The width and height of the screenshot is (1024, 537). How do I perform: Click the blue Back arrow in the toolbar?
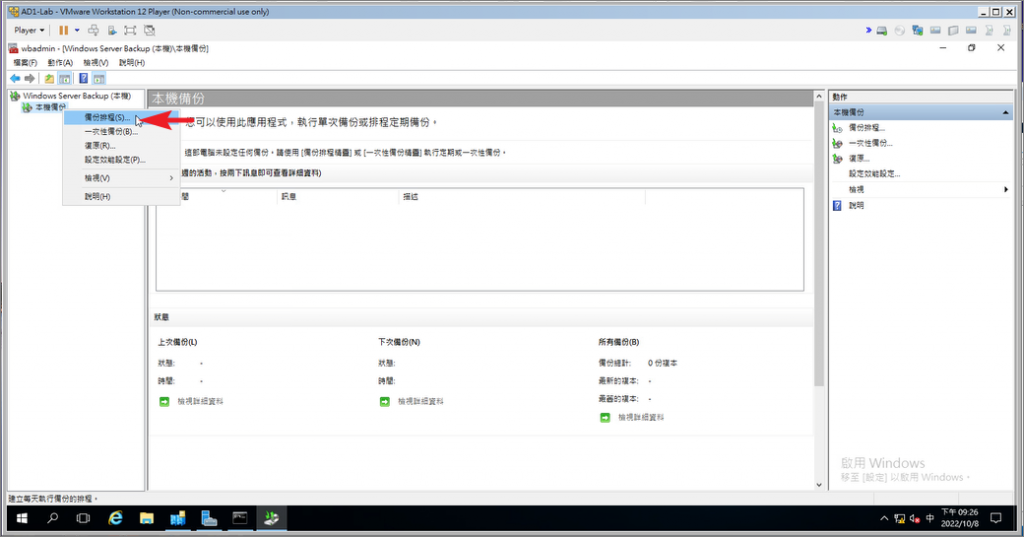[x=15, y=78]
